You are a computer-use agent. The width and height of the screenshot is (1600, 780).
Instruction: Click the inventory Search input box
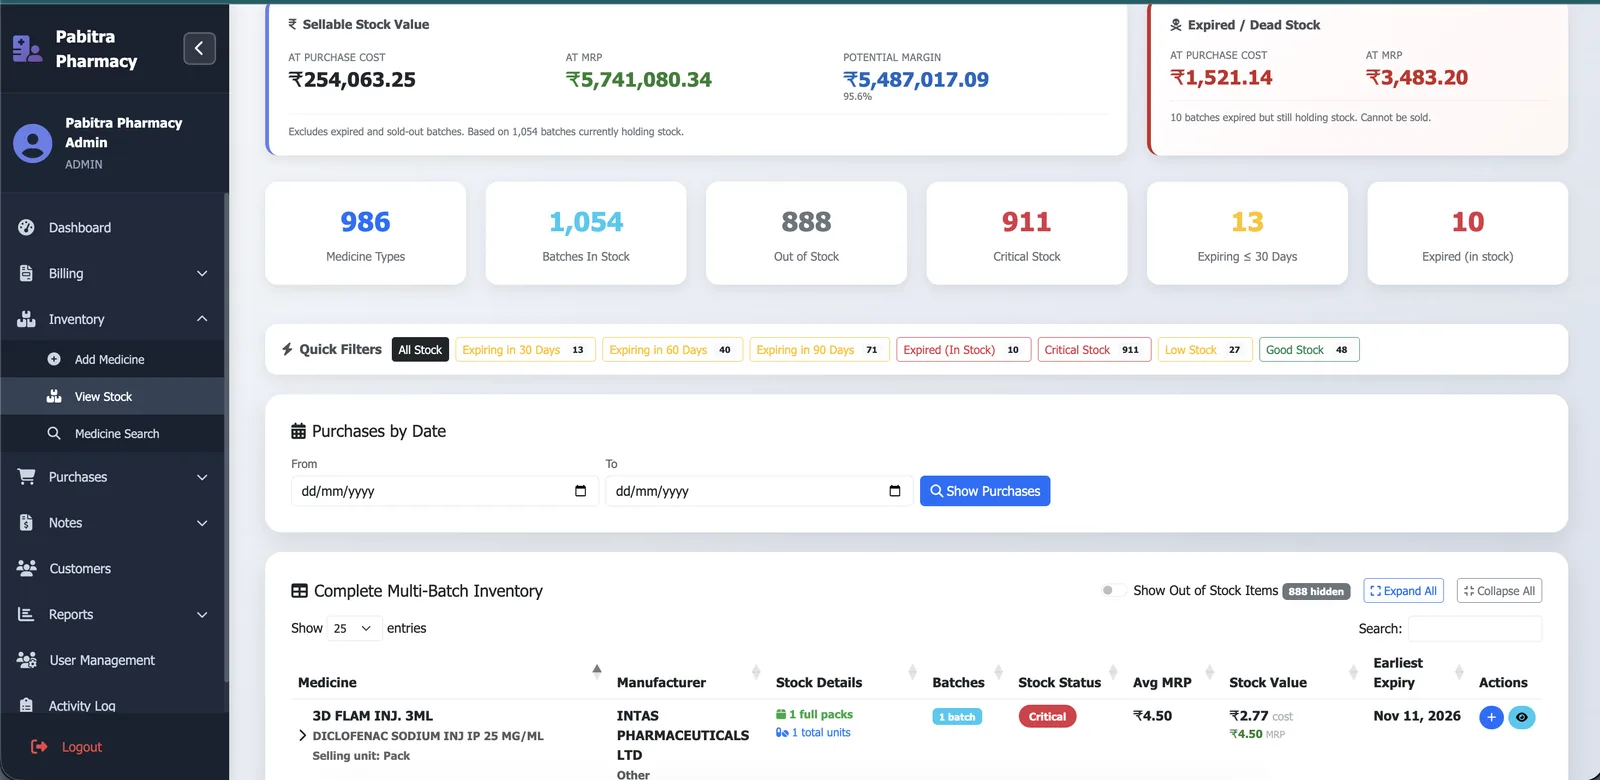click(x=1475, y=629)
